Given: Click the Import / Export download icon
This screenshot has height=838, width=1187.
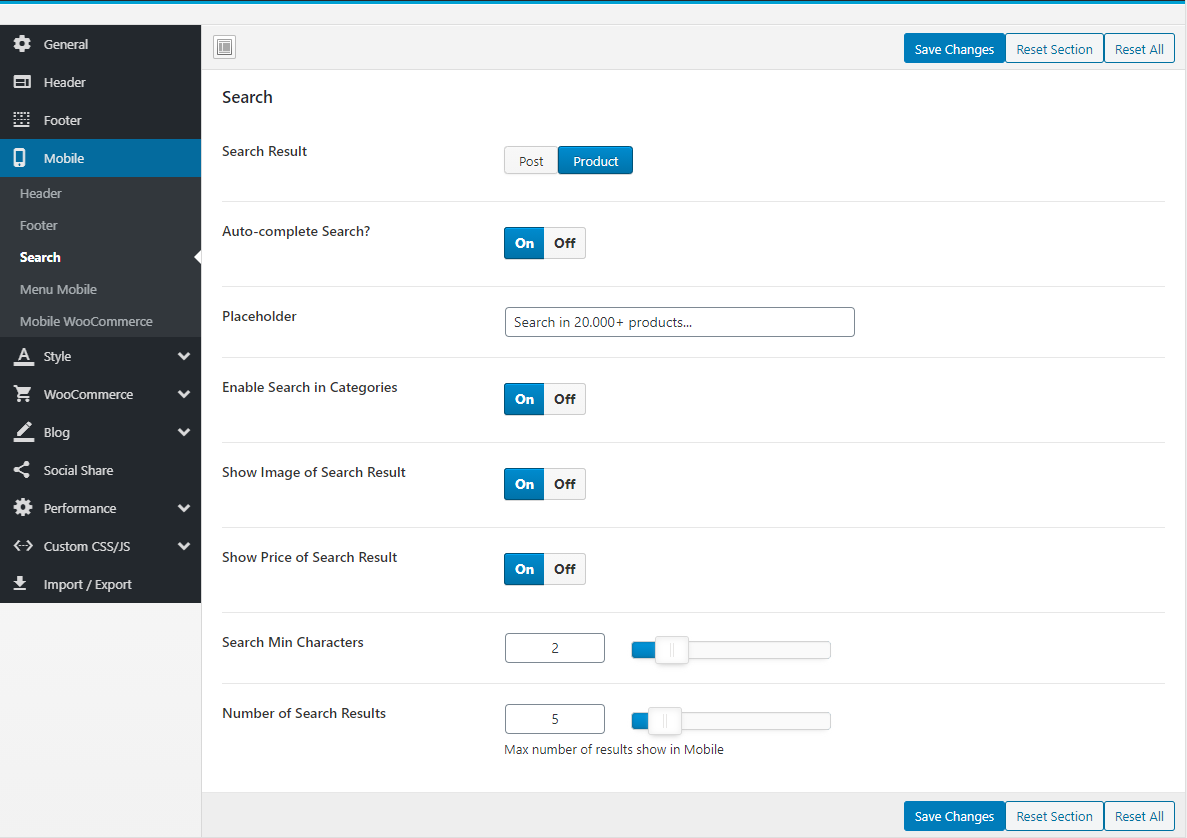Looking at the screenshot, I should pyautogui.click(x=21, y=584).
